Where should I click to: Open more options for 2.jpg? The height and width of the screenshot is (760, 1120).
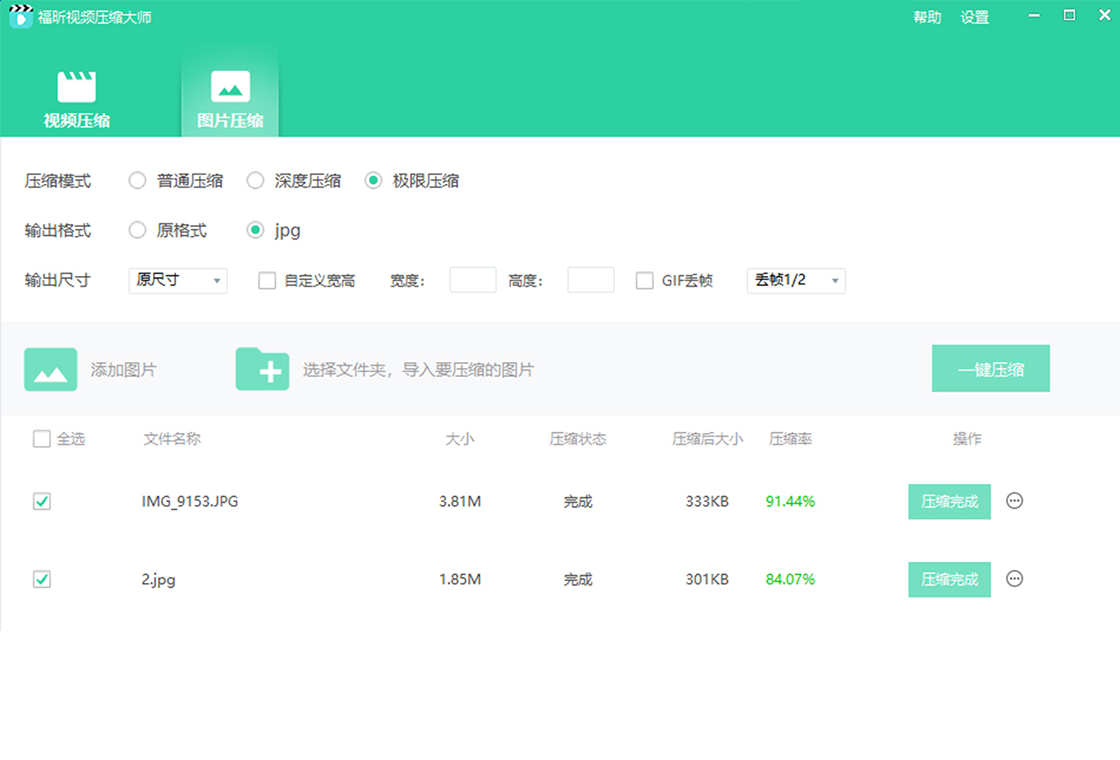point(1014,579)
